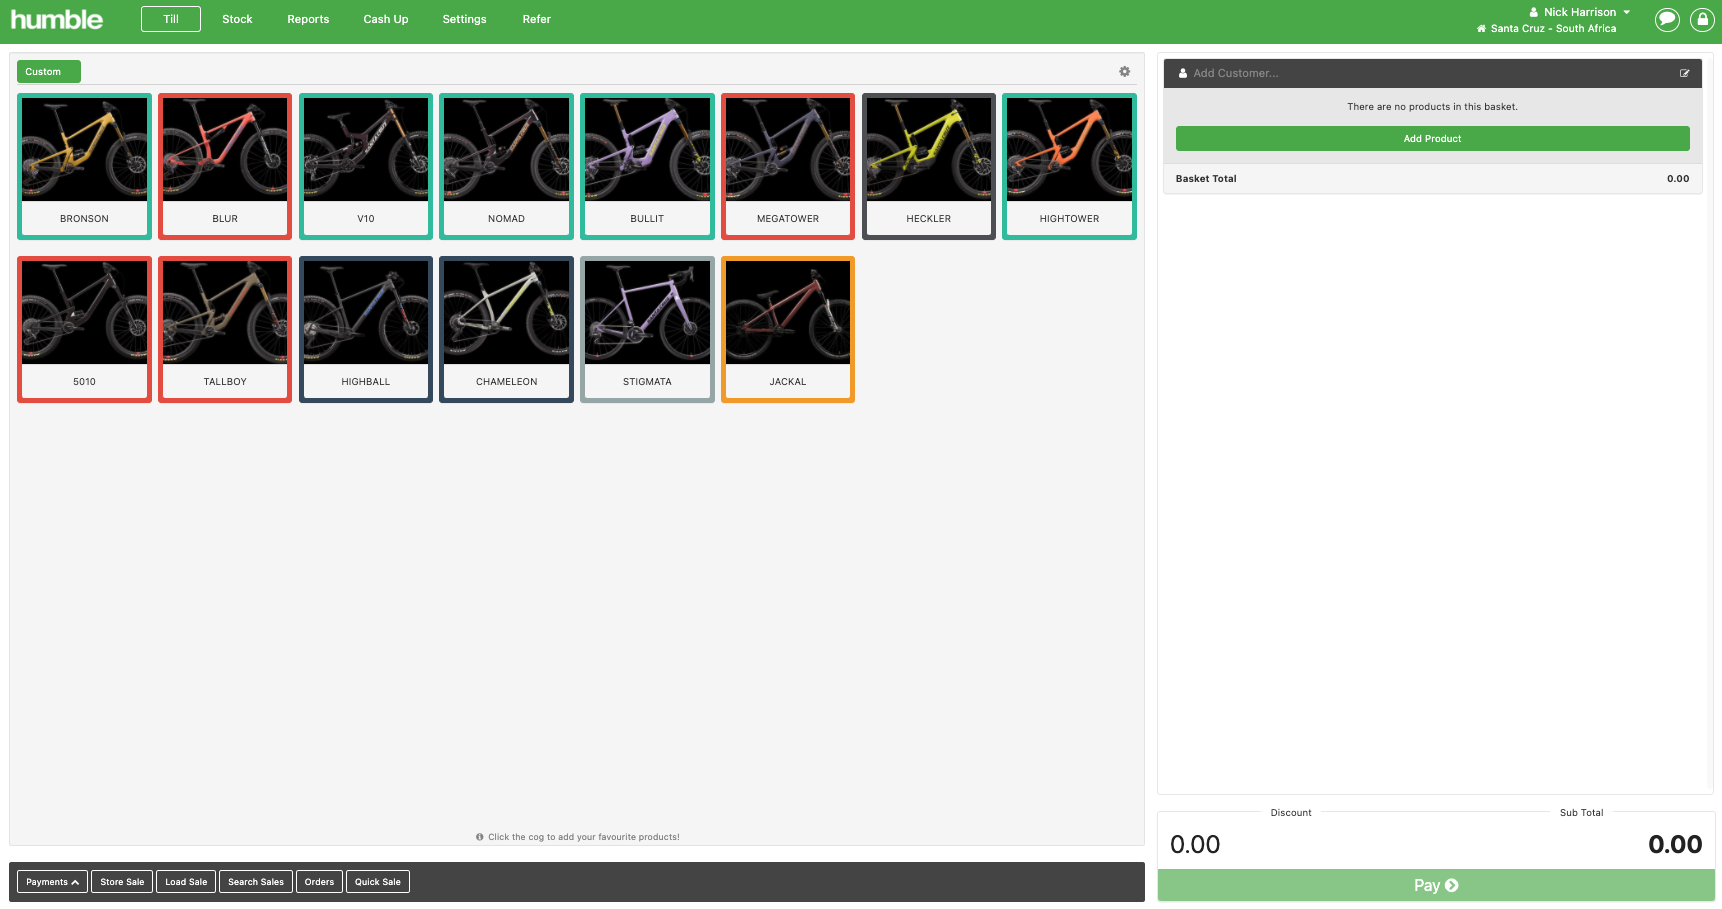The height and width of the screenshot is (909, 1722).
Task: Select the HIGHTOWER product tile
Action: point(1069,166)
